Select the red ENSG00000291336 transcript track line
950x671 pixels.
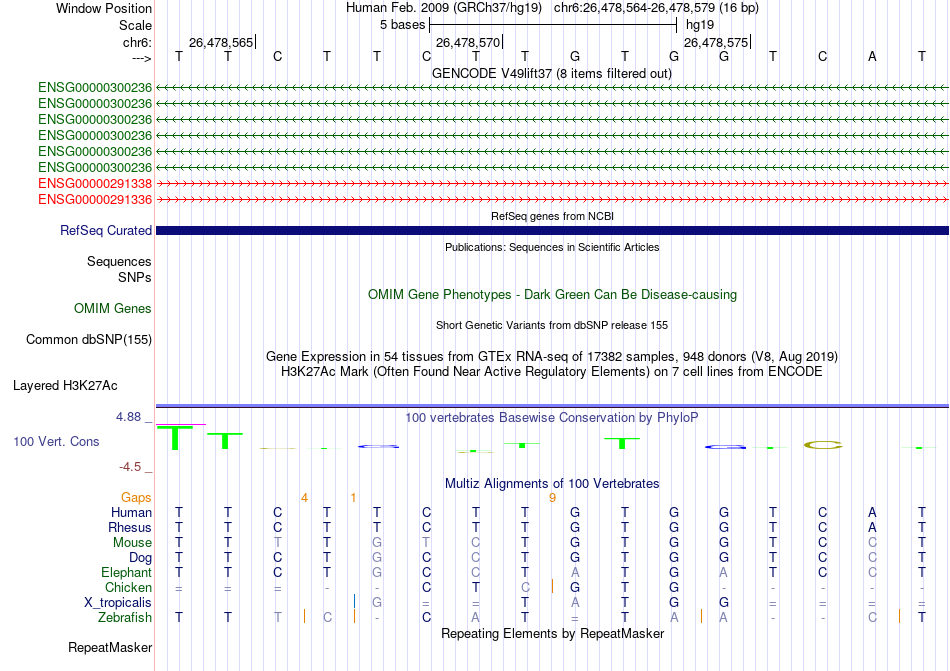[552, 199]
